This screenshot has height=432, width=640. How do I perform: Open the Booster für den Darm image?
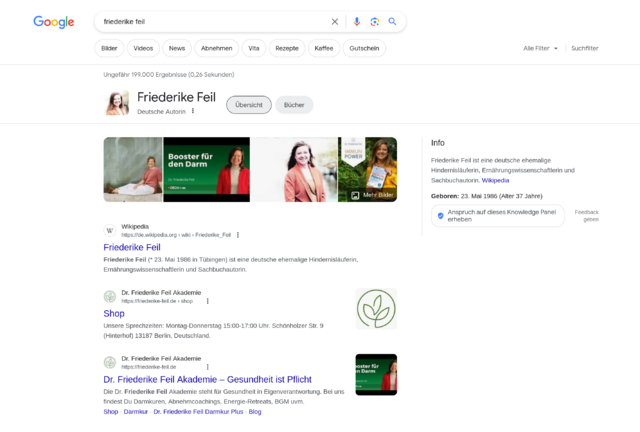[207, 169]
